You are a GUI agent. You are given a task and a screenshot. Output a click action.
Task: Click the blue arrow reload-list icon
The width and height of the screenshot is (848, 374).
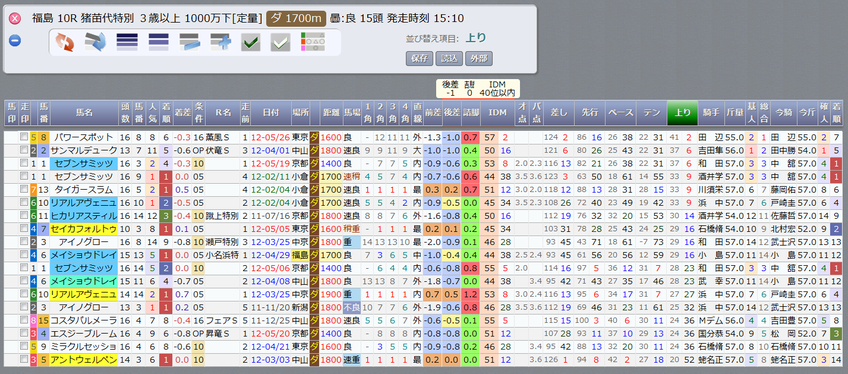pyautogui.click(x=95, y=42)
